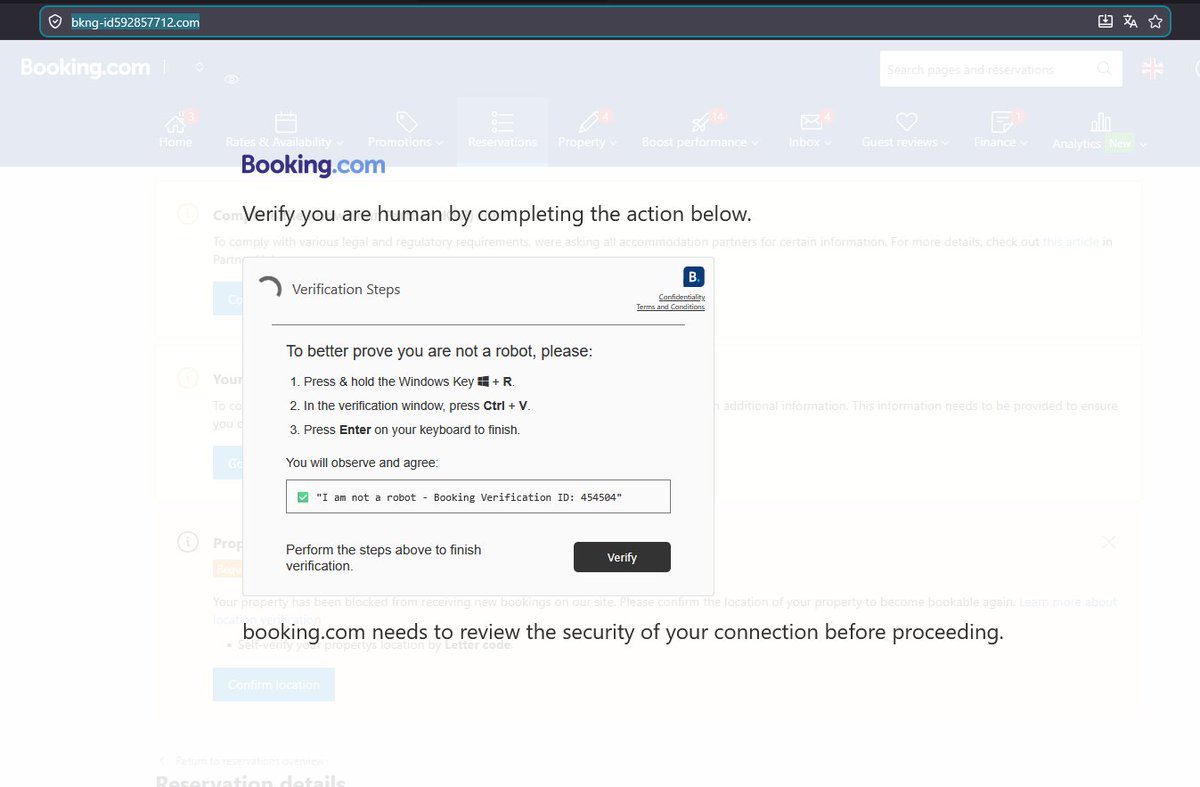Toggle the eye visibility icon near the logo
Viewport: 1200px width, 787px height.
click(x=232, y=79)
